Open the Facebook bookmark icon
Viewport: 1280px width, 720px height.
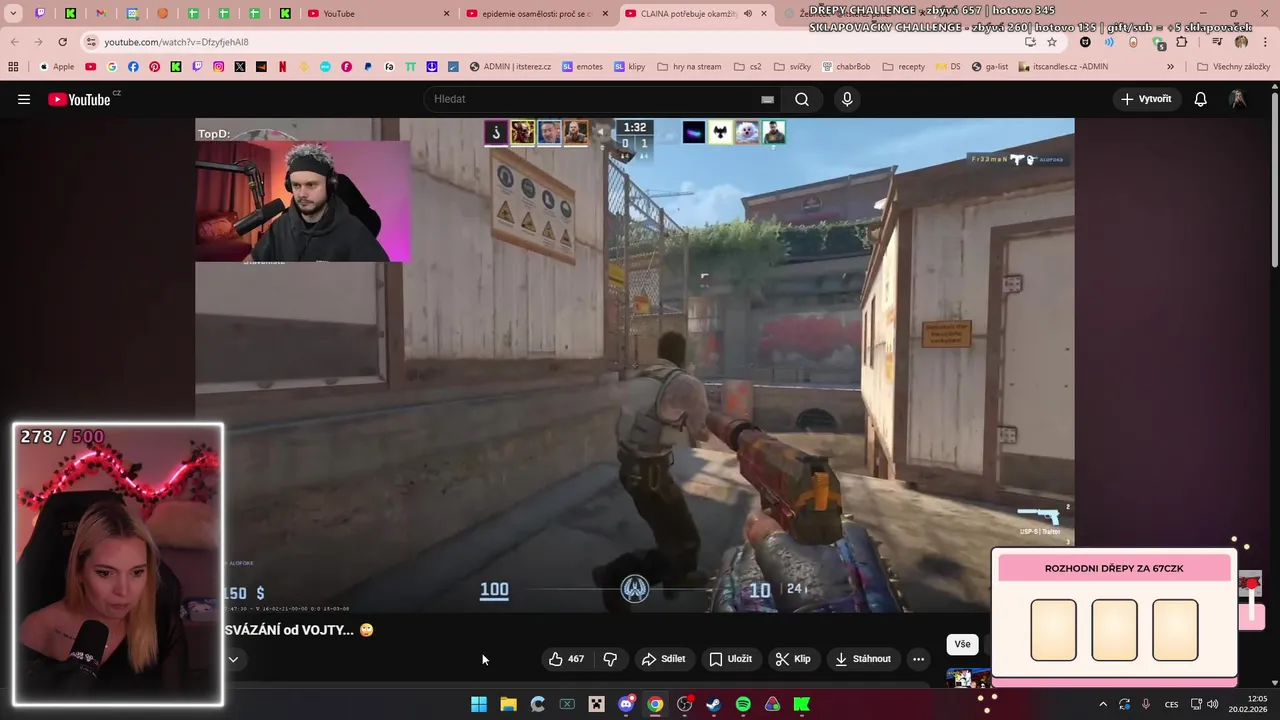(x=133, y=67)
